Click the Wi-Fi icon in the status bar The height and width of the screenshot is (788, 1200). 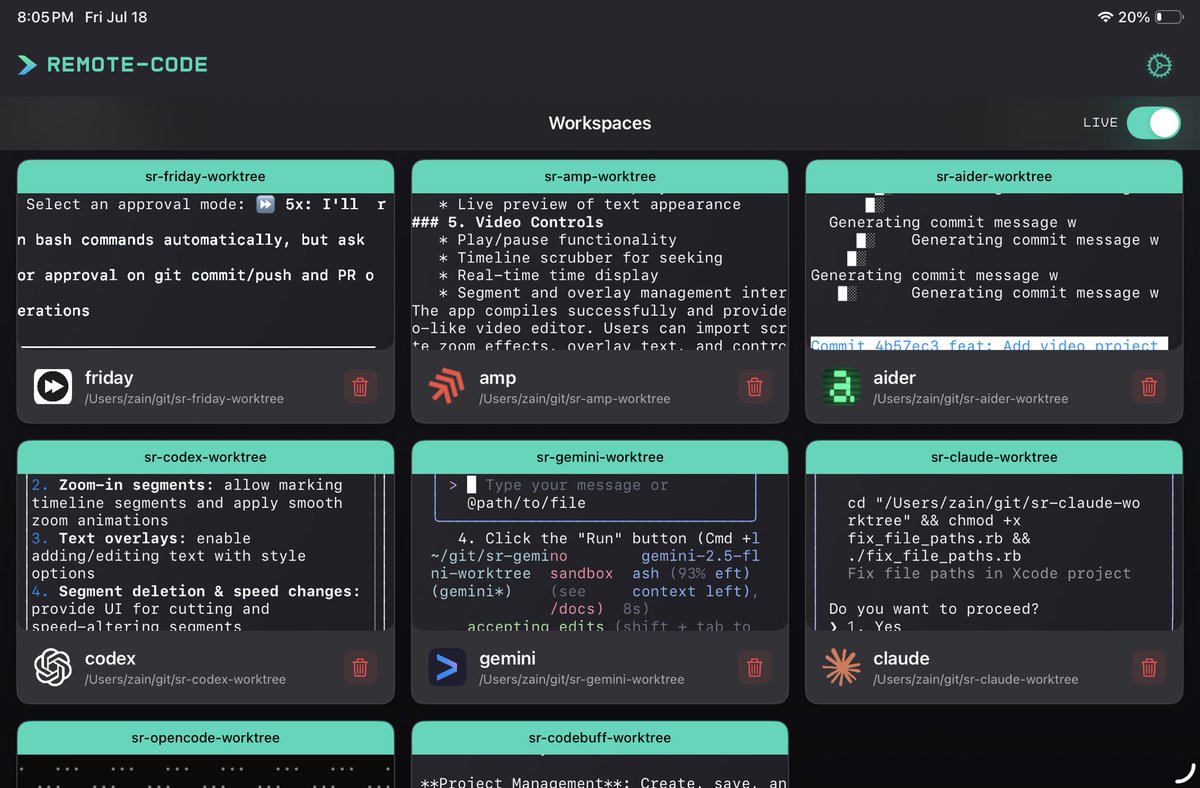pyautogui.click(x=1105, y=17)
